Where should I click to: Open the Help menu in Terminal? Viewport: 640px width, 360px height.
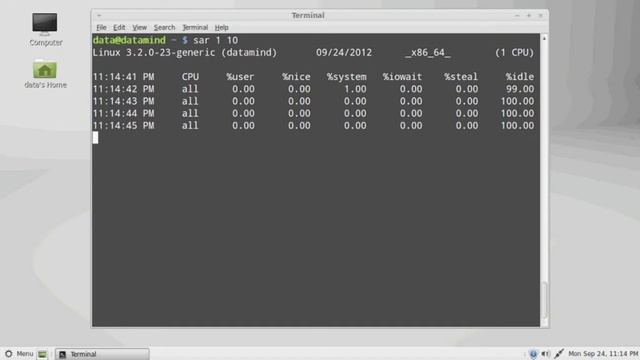221,27
